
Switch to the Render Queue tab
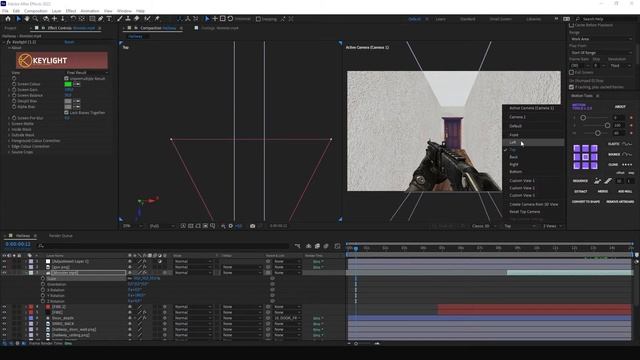pyautogui.click(x=61, y=236)
